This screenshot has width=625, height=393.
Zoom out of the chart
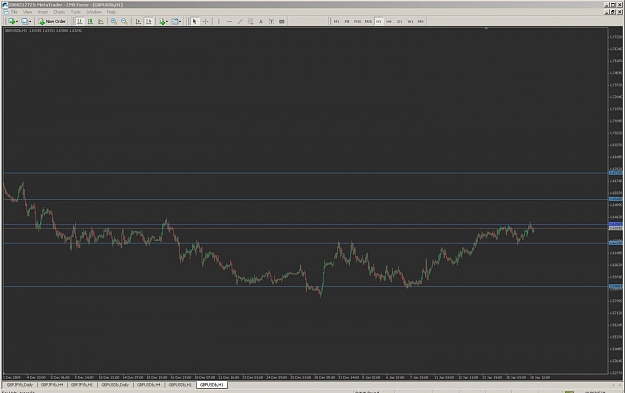point(124,22)
